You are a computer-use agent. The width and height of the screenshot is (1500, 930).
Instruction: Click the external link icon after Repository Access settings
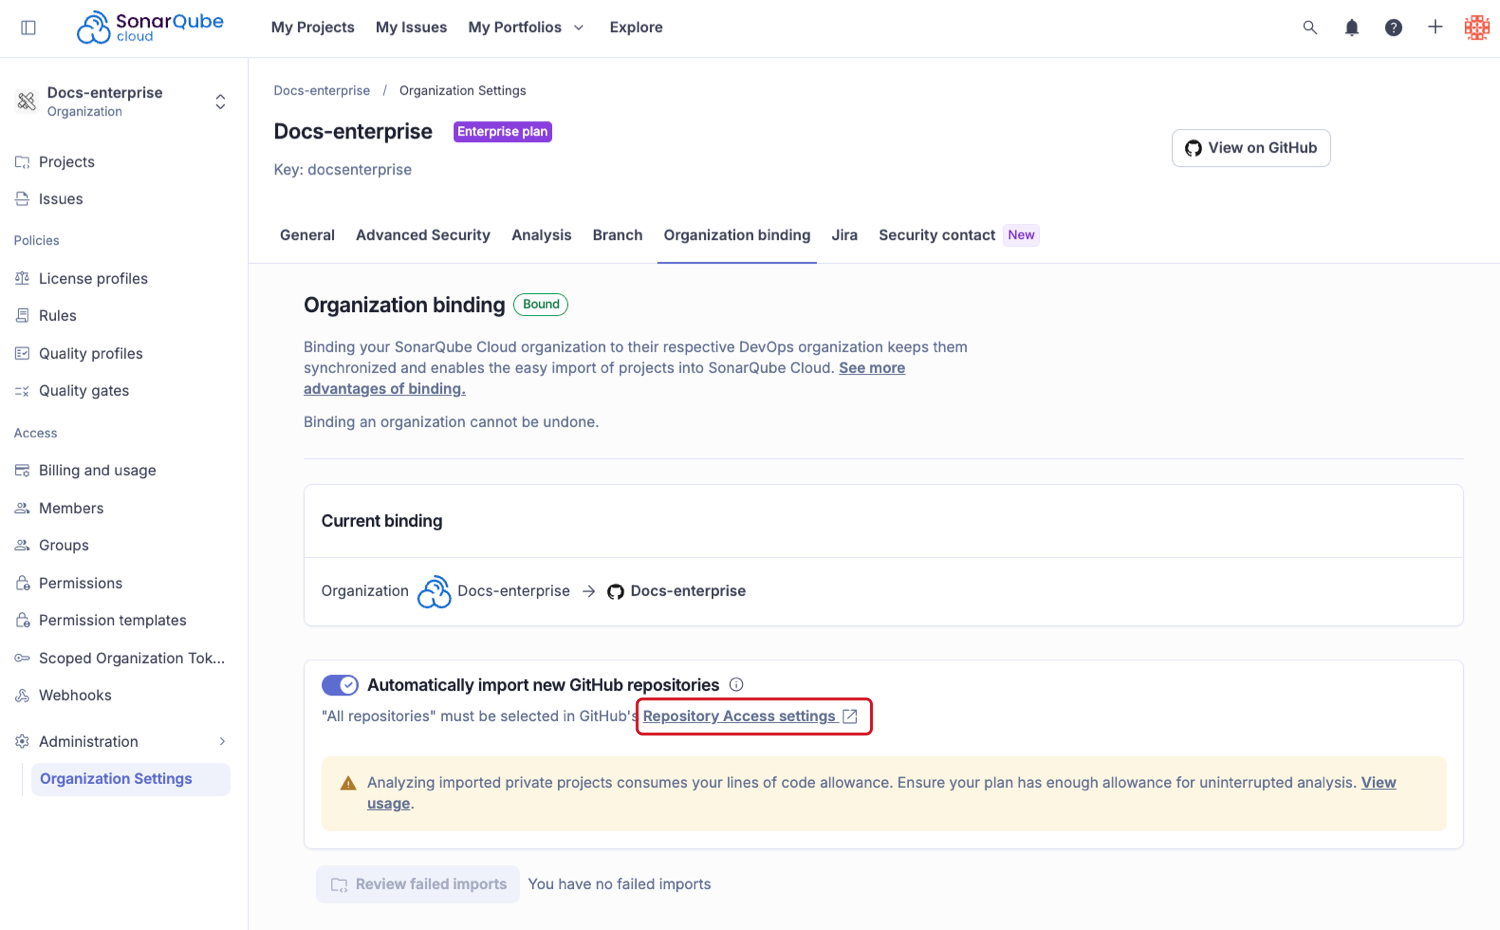(x=850, y=716)
